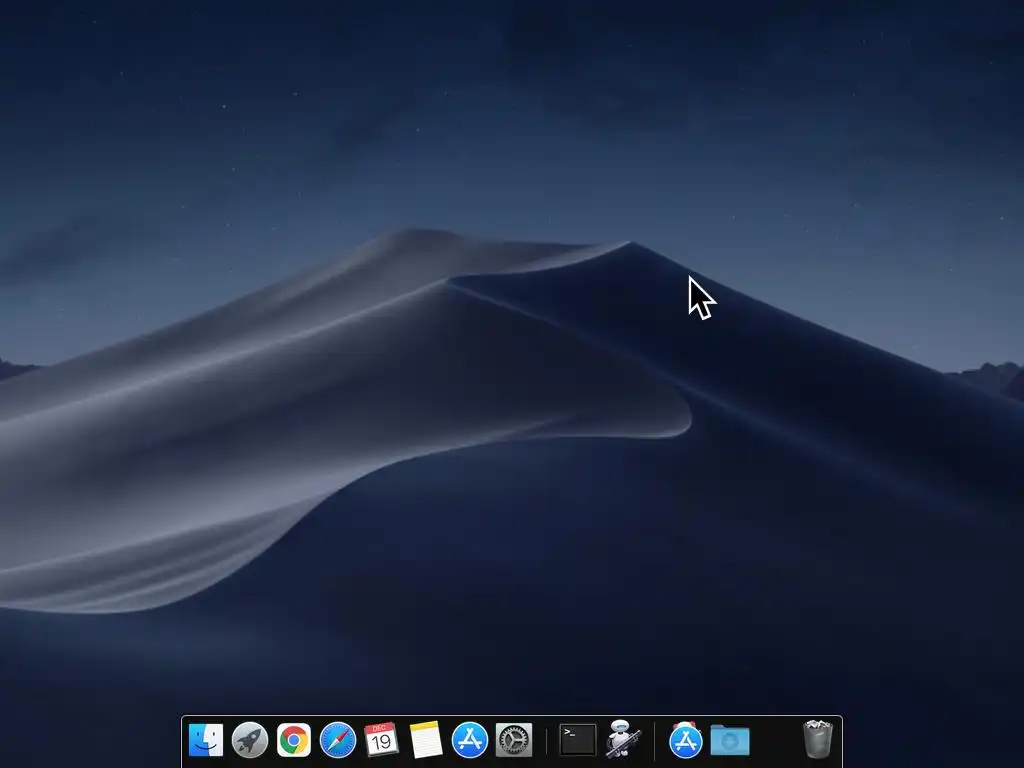The image size is (1024, 768).
Task: Open Calendar showing Dec 19
Action: click(x=381, y=740)
